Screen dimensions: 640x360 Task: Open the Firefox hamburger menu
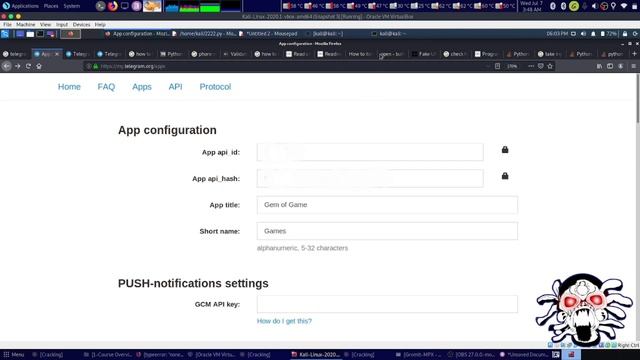pyautogui.click(x=633, y=66)
